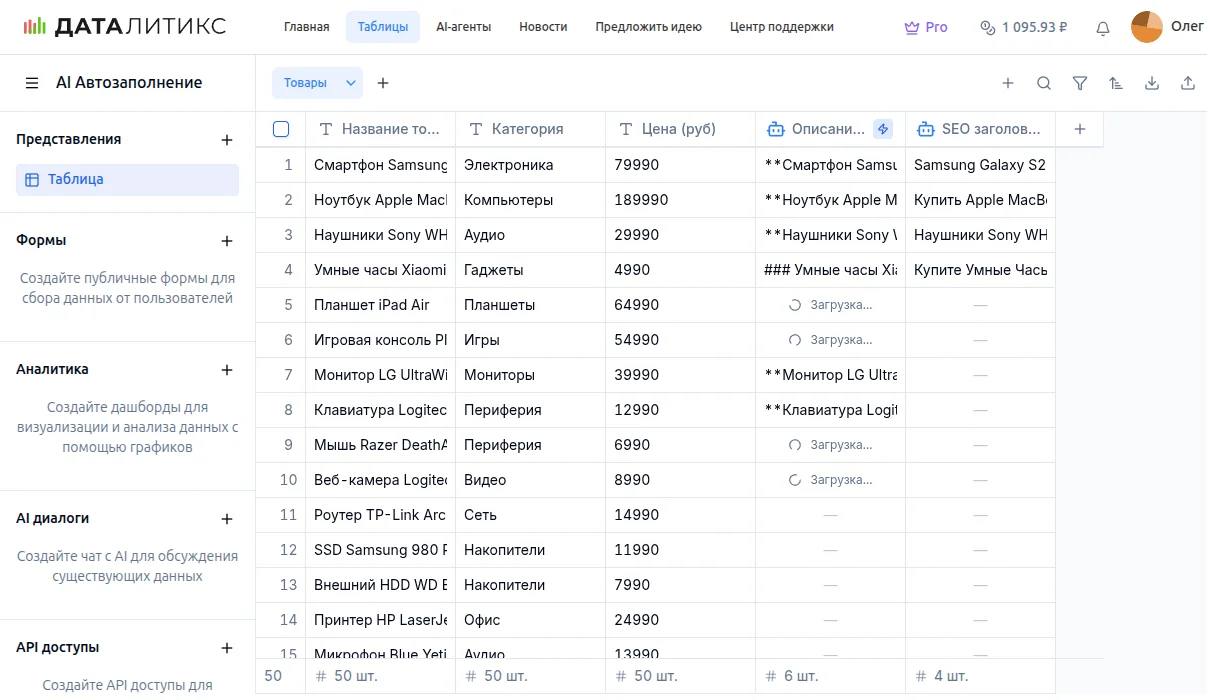Add a new form in Формы section
The image size is (1207, 700).
(227, 241)
